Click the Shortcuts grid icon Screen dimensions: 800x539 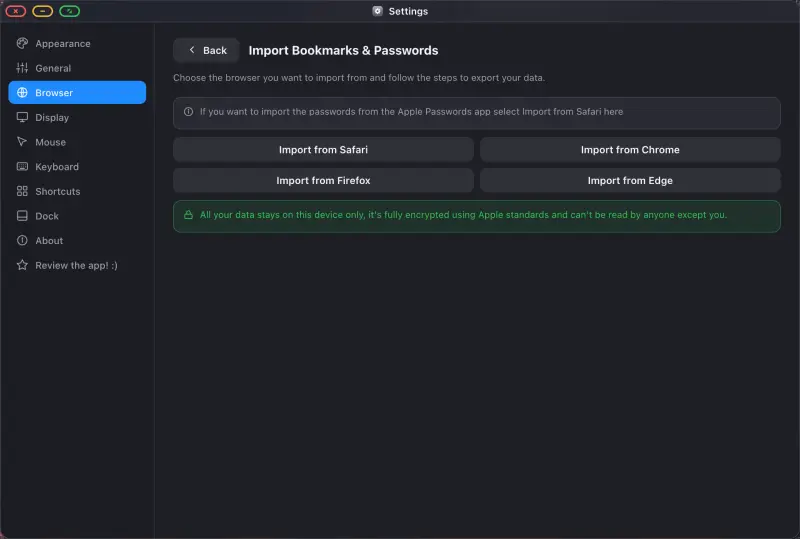22,191
